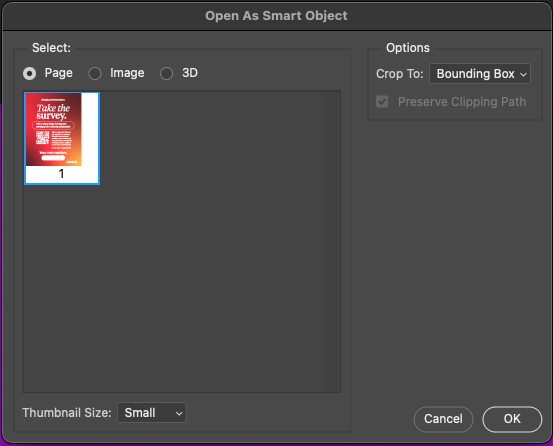553x446 pixels.
Task: Click the Open As Smart Object title bar
Action: pos(276,16)
